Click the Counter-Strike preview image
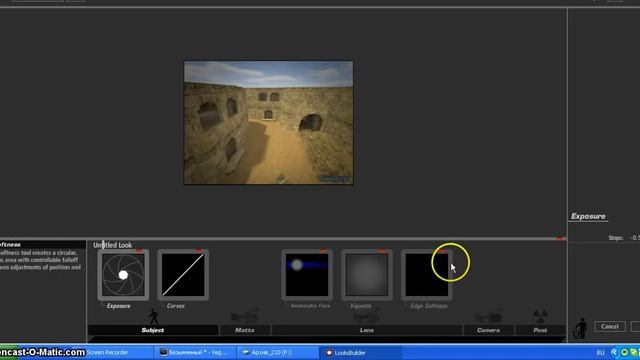This screenshot has height=360, width=640. click(269, 122)
